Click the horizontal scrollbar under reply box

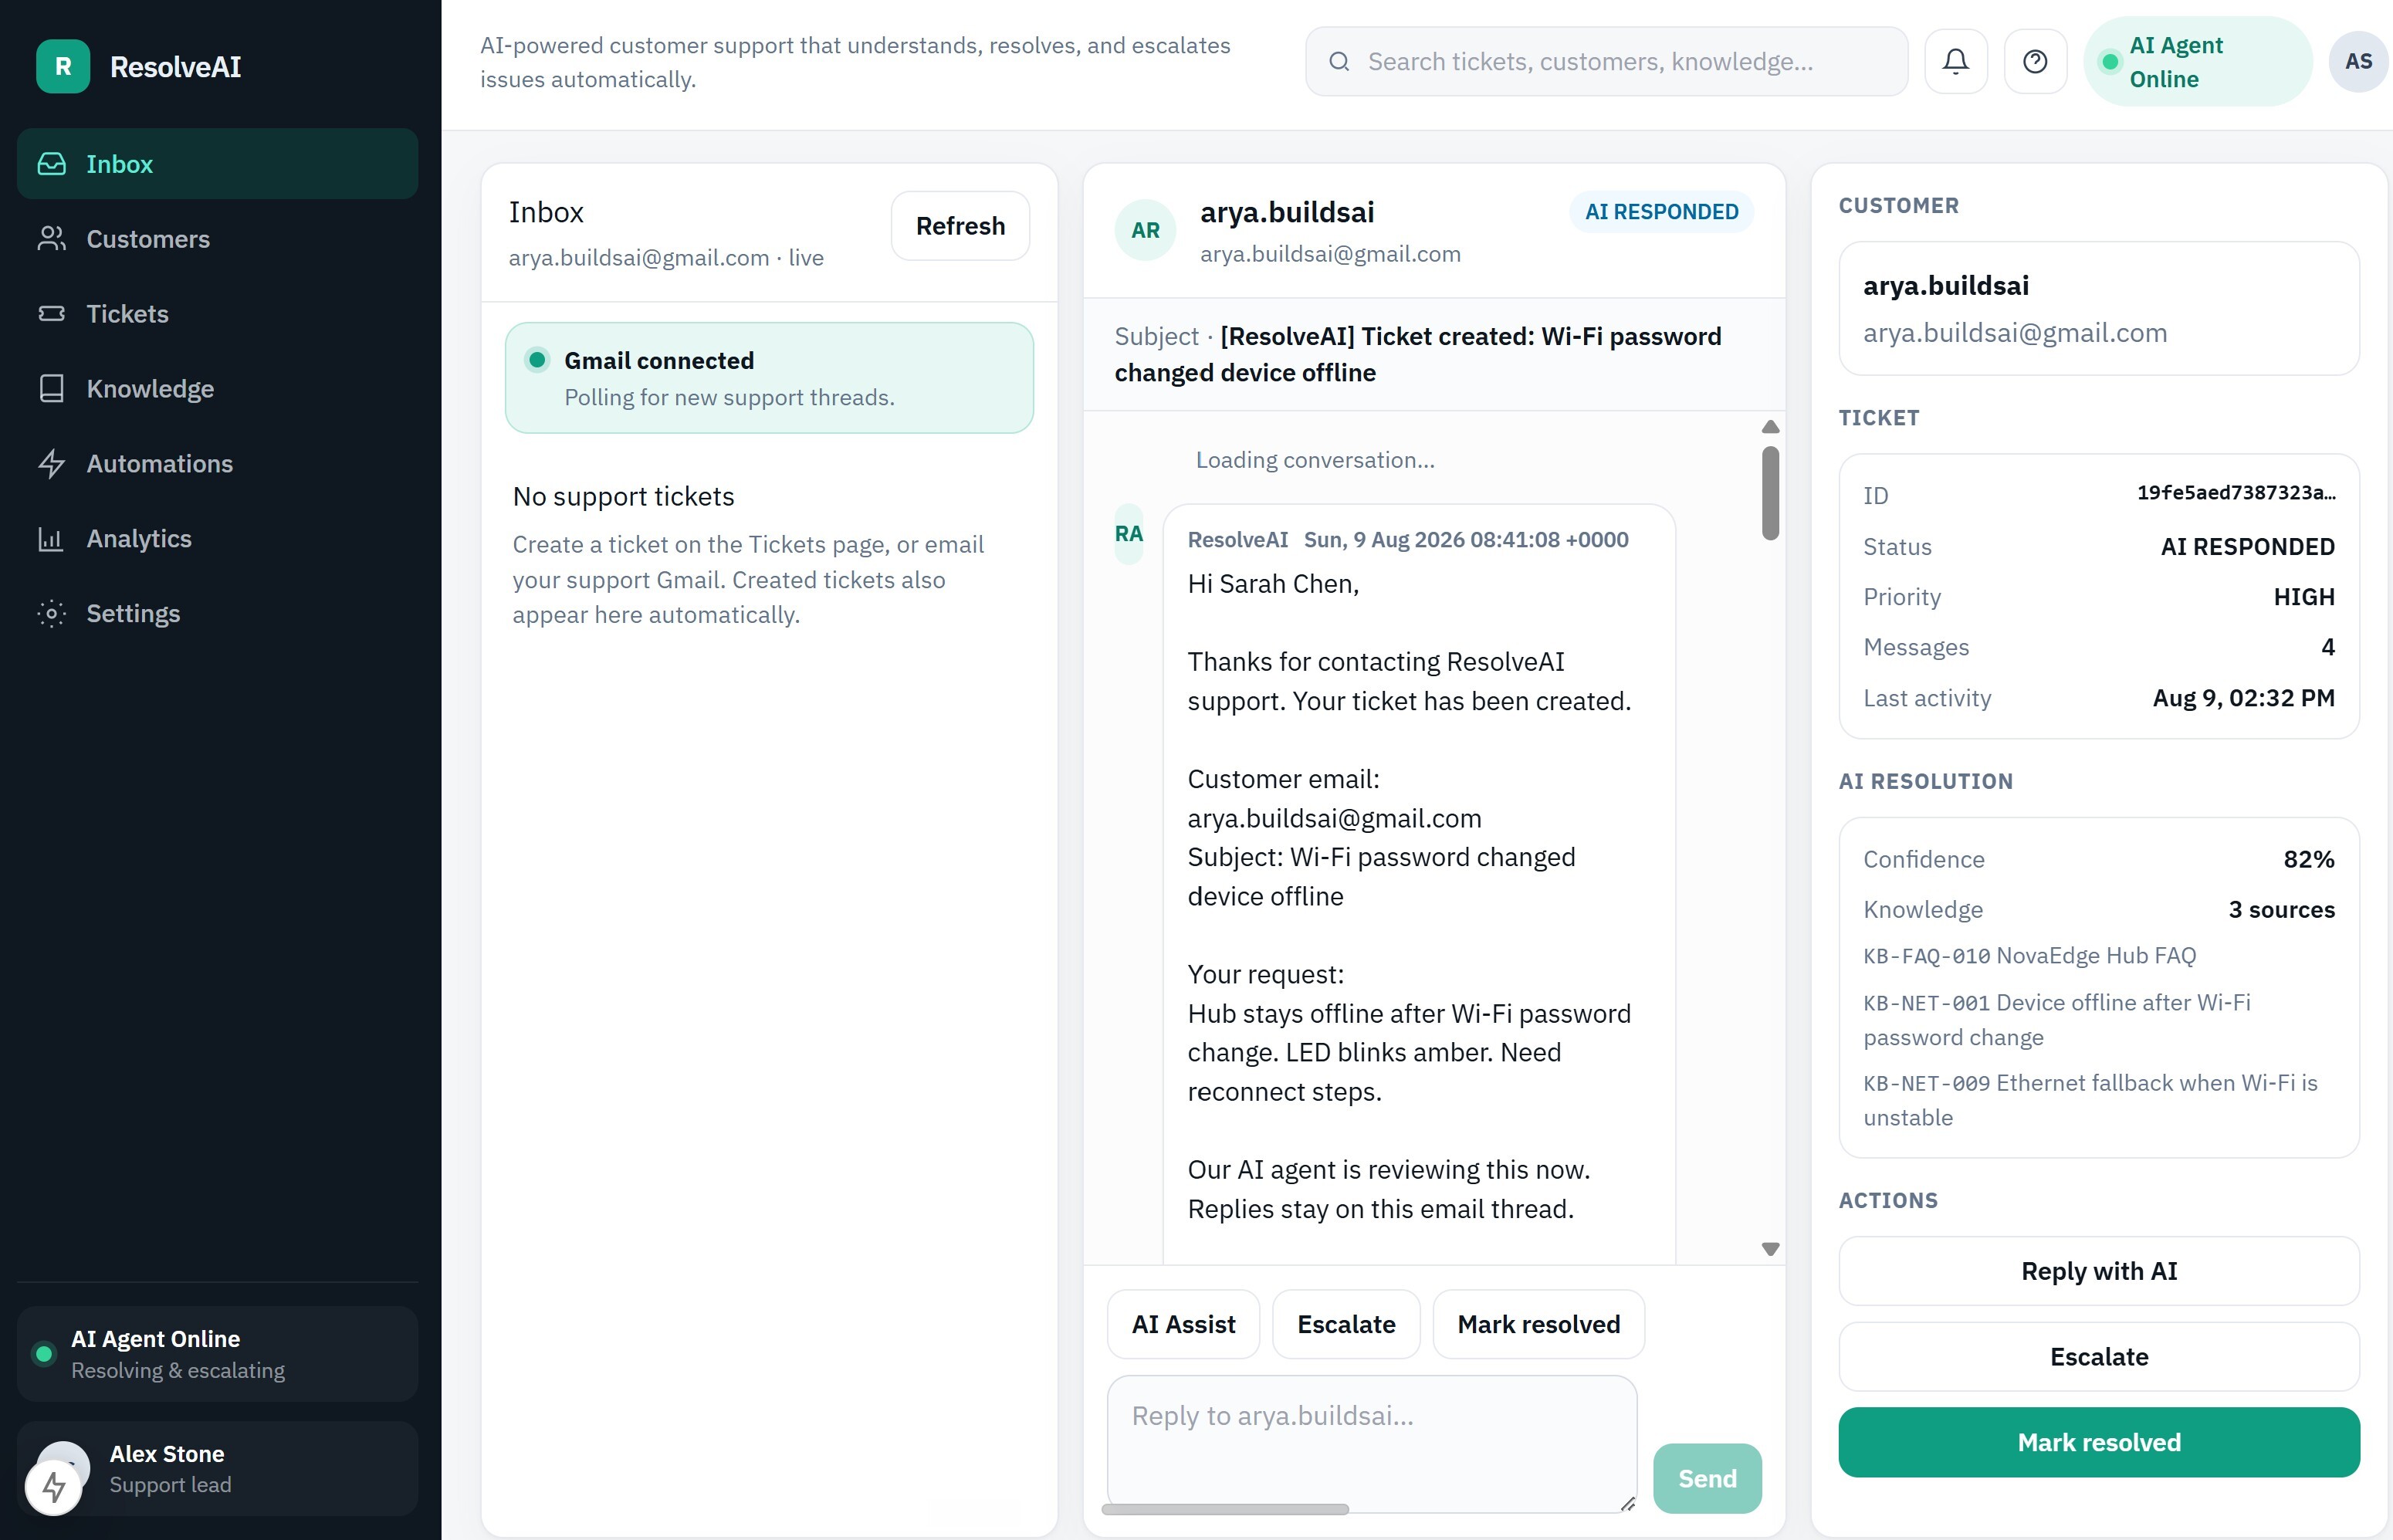click(1225, 1509)
